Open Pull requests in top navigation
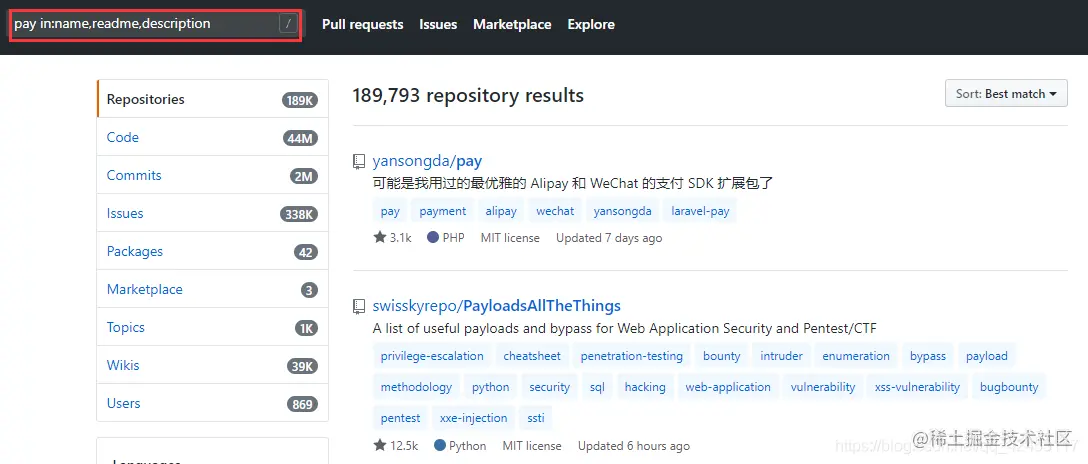 [x=362, y=24]
